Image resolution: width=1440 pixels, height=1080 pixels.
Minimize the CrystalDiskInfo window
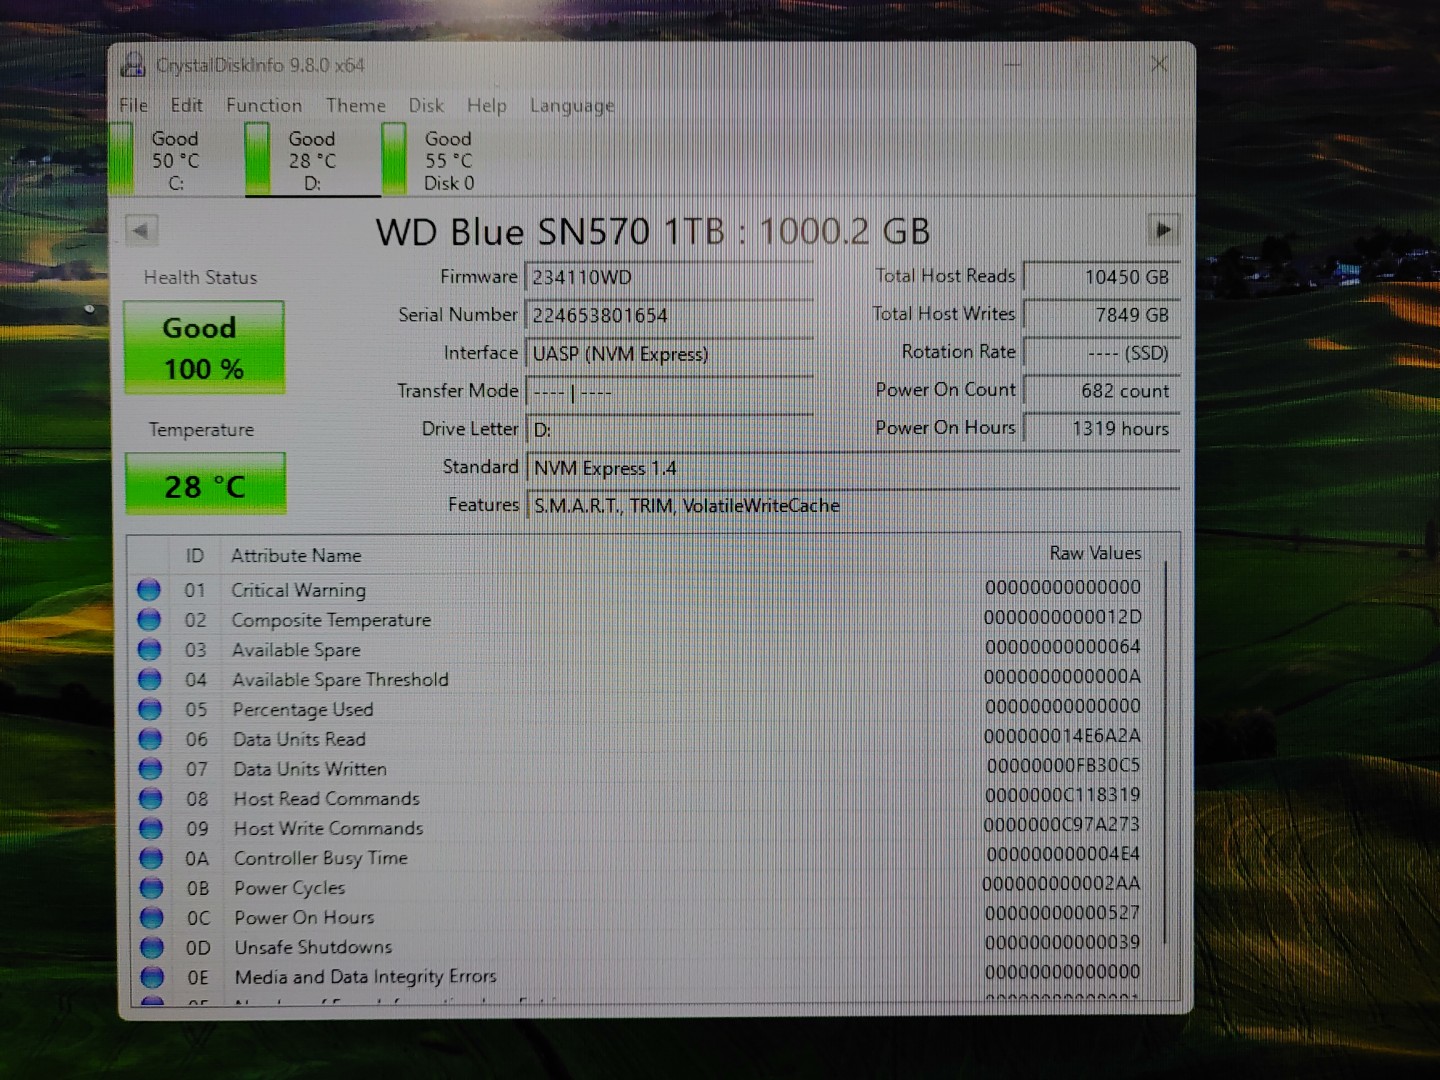point(1013,65)
